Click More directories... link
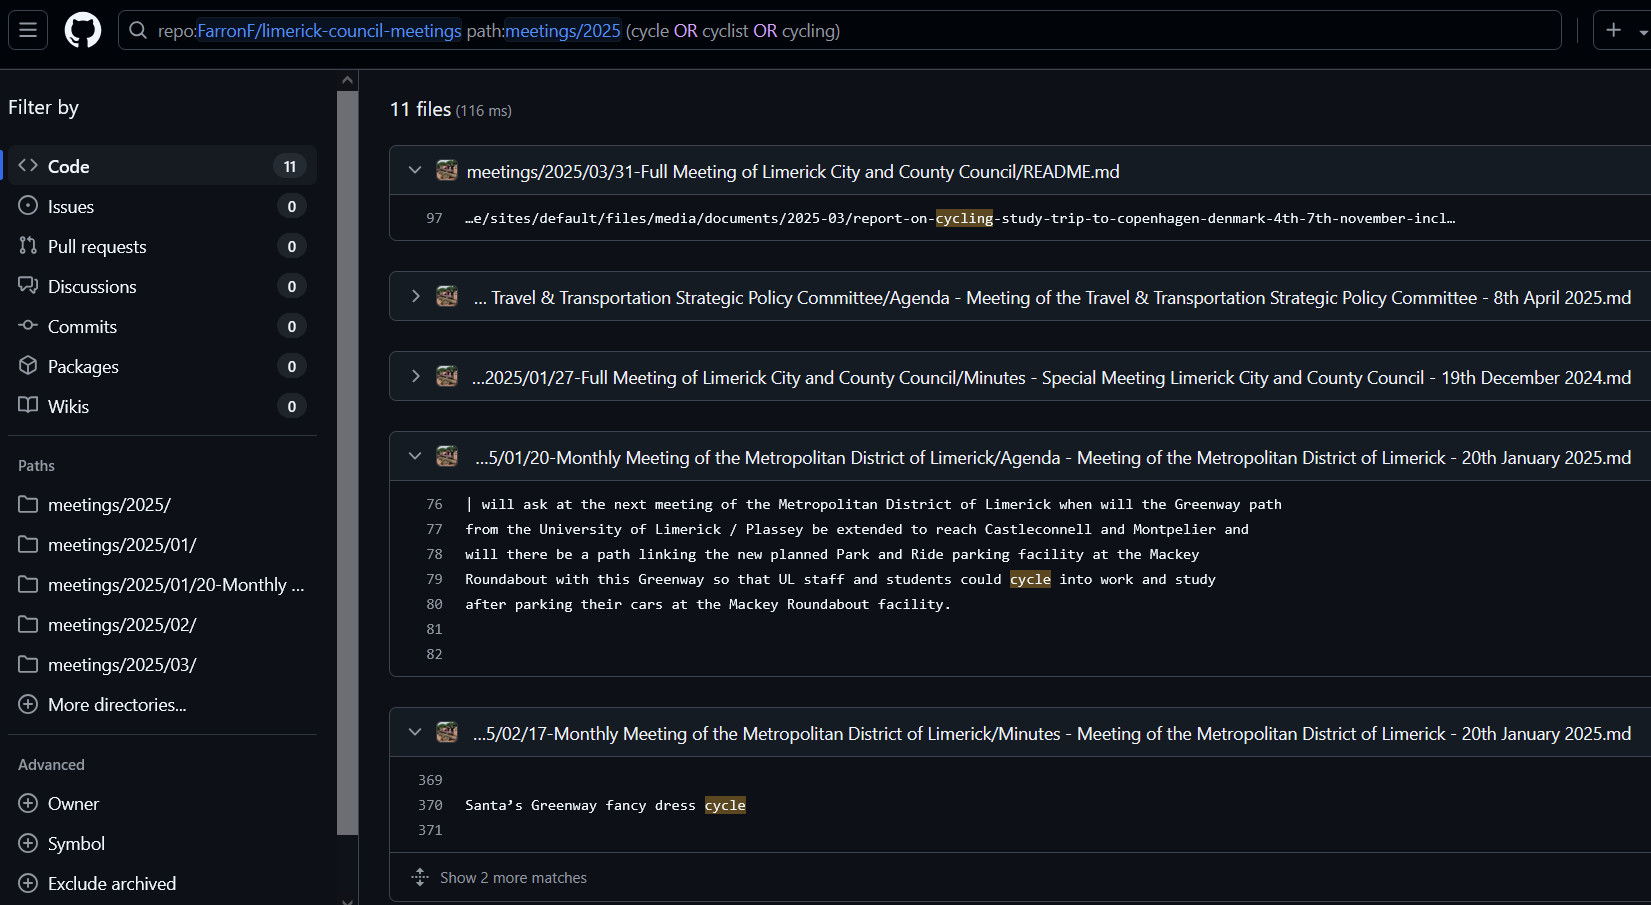Image resolution: width=1651 pixels, height=905 pixels. [117, 705]
